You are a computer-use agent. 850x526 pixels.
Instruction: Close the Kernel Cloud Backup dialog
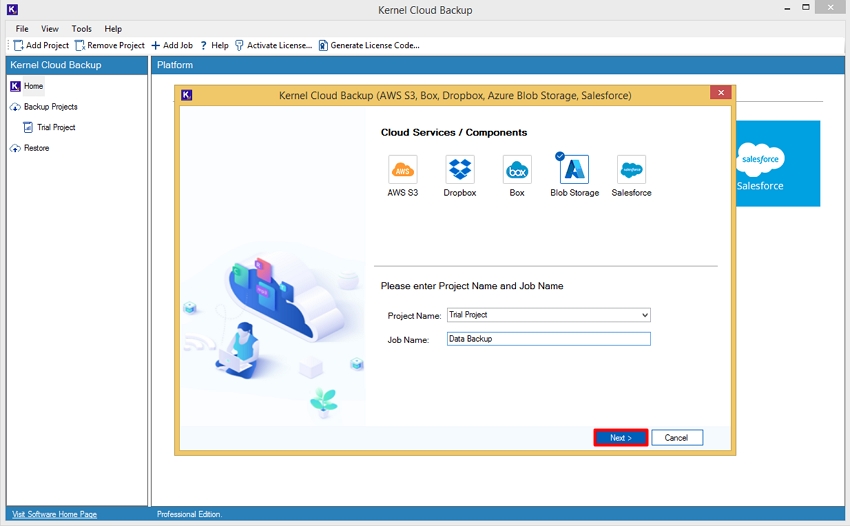721,93
